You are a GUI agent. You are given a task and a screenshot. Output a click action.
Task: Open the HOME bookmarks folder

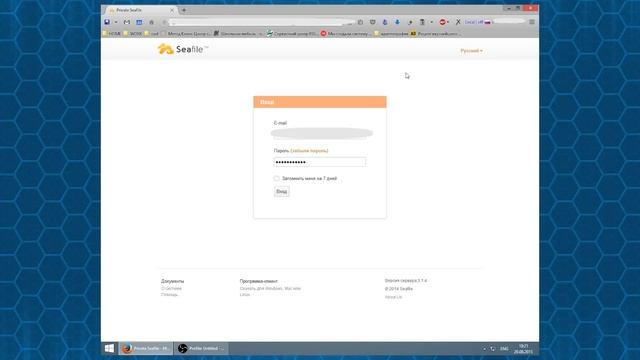(111, 33)
